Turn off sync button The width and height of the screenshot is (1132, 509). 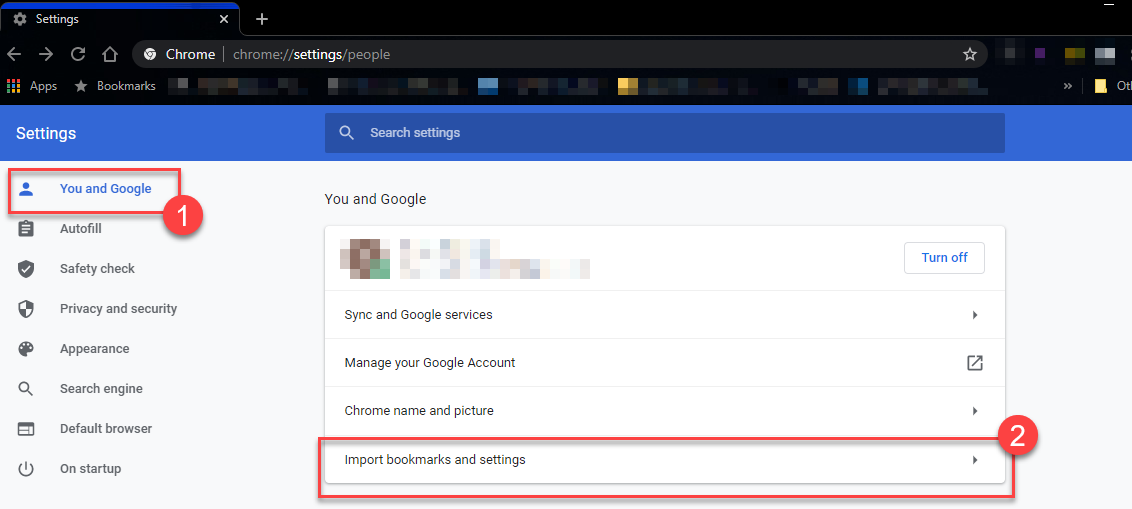pyautogui.click(x=944, y=258)
